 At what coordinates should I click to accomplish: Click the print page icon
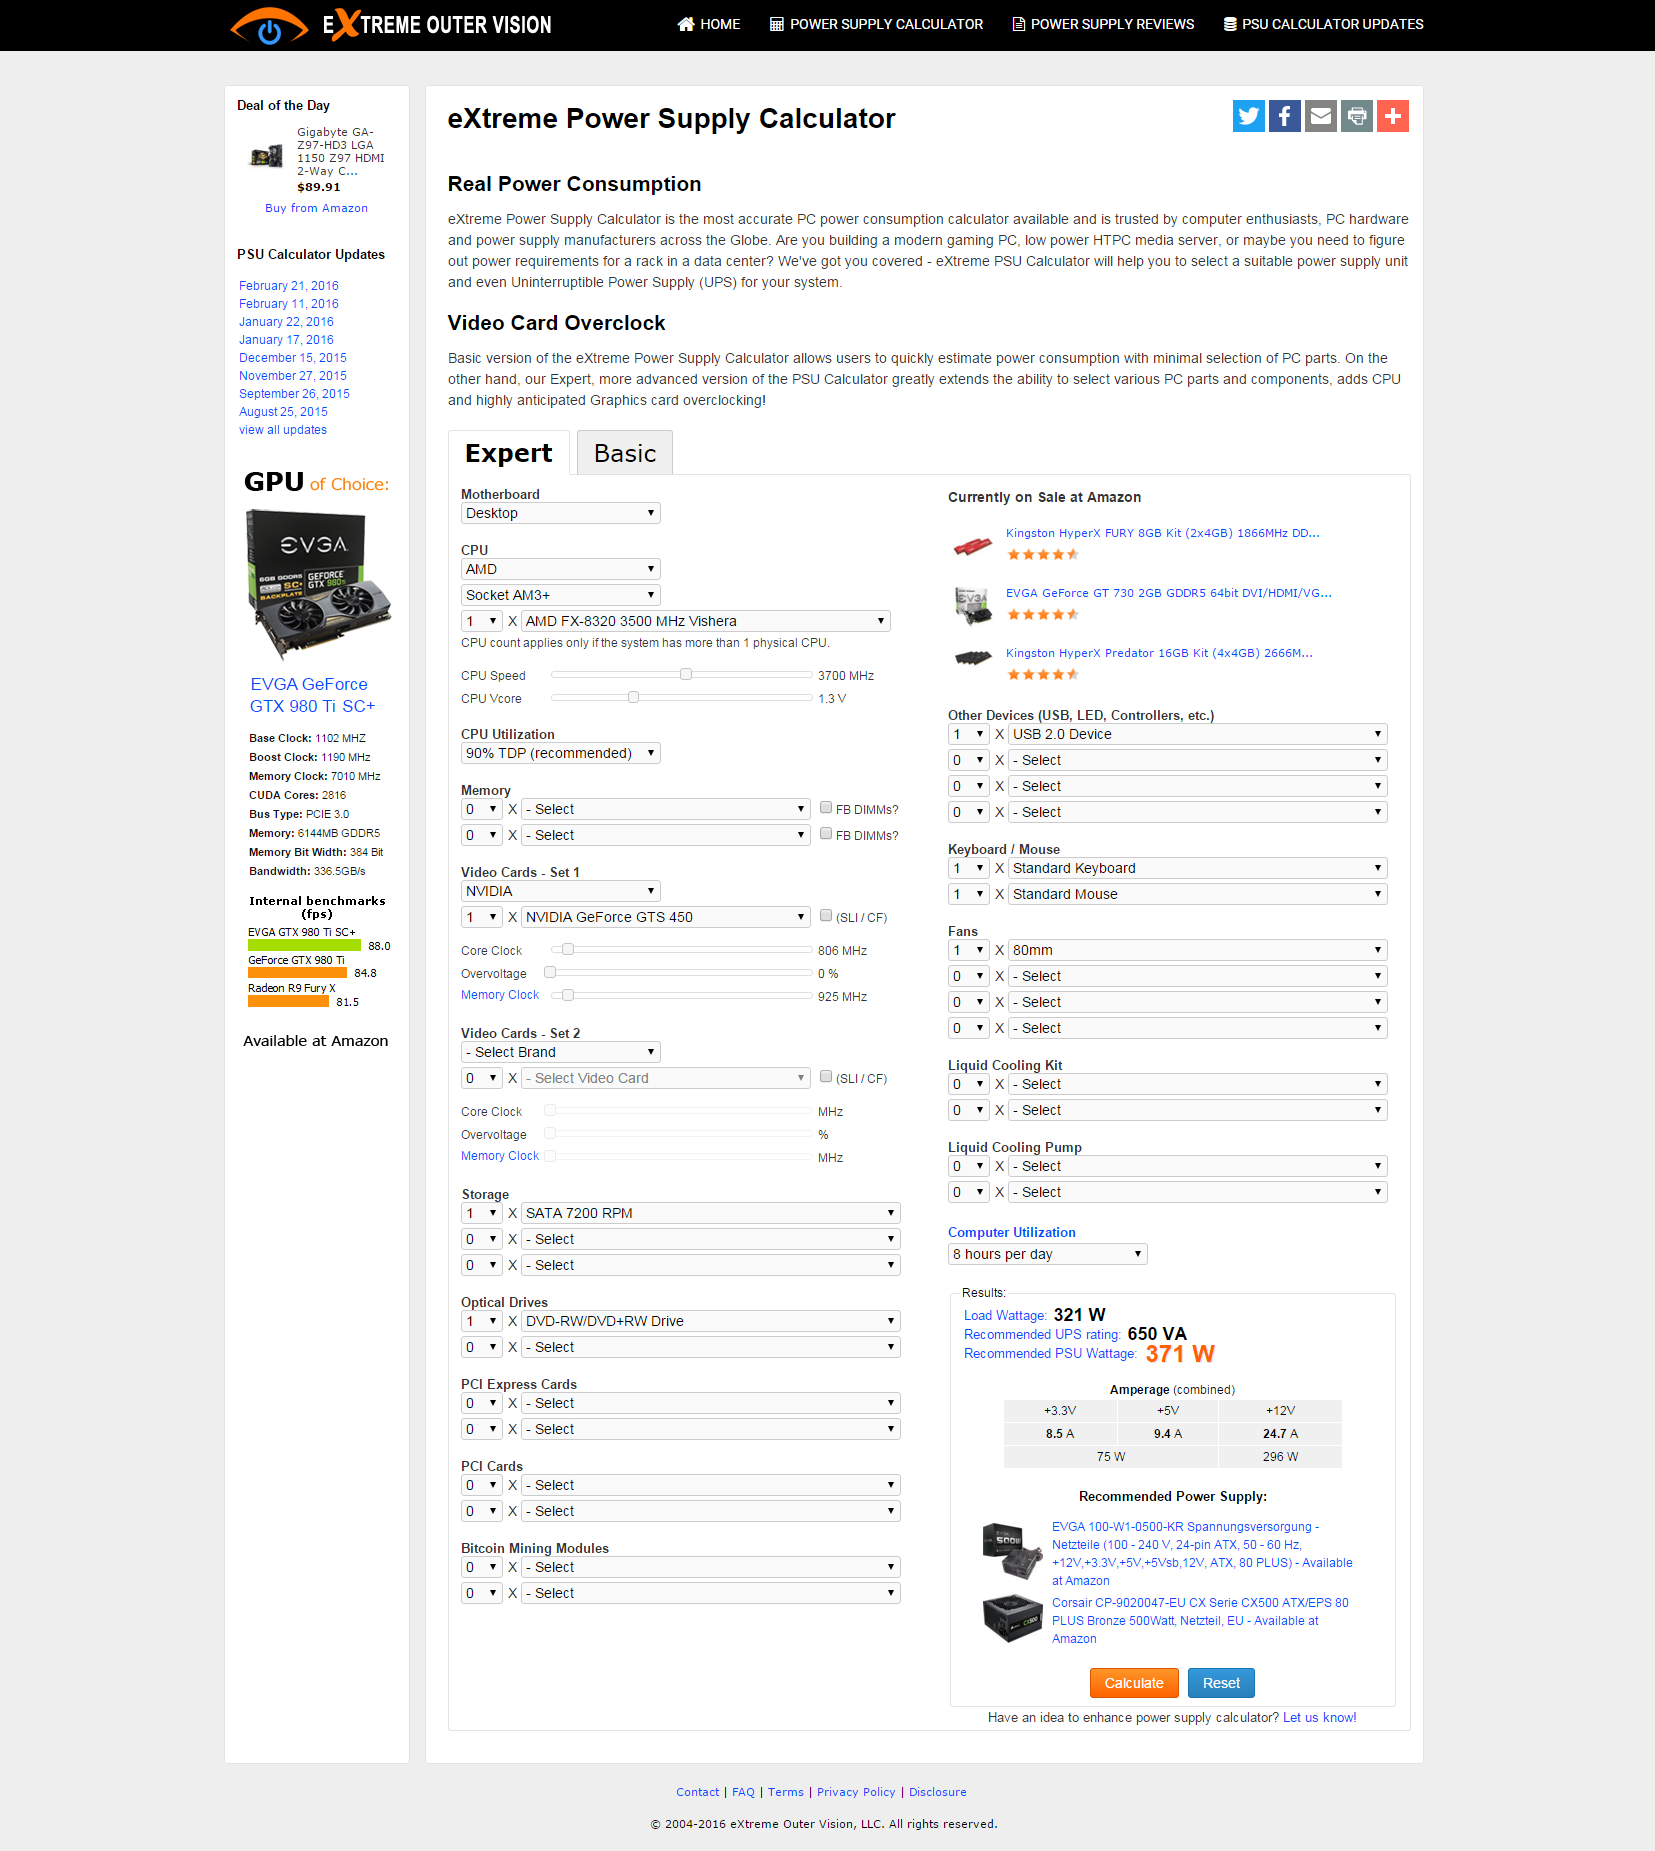1356,116
